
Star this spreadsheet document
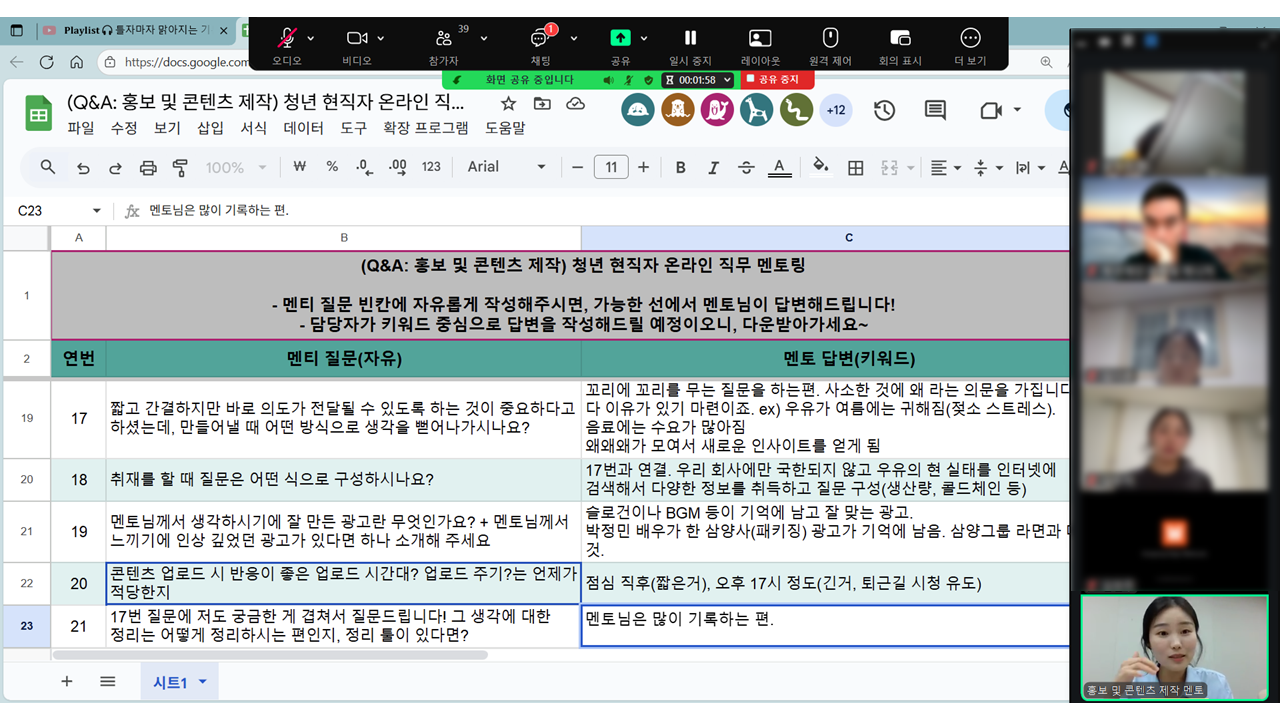[x=508, y=104]
